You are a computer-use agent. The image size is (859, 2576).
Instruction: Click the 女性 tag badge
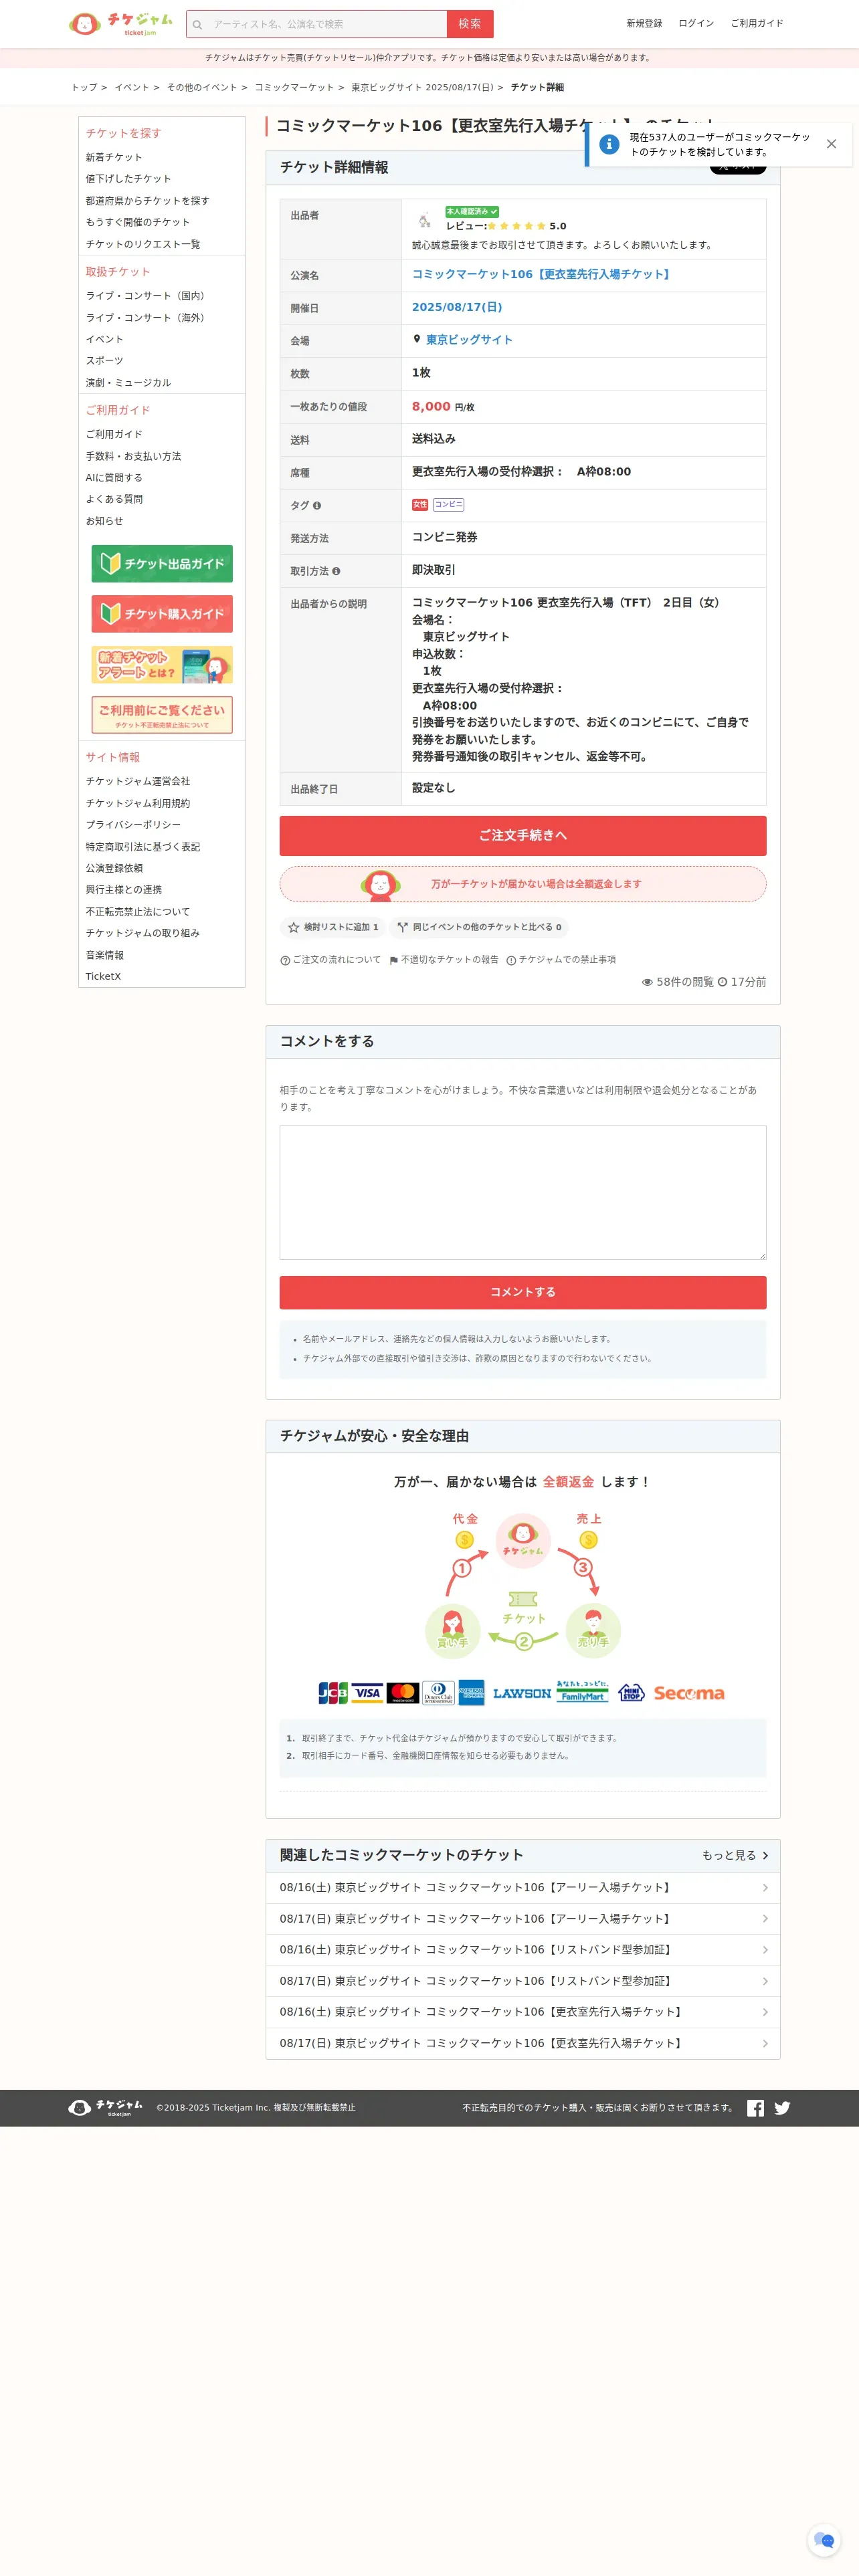pos(420,505)
